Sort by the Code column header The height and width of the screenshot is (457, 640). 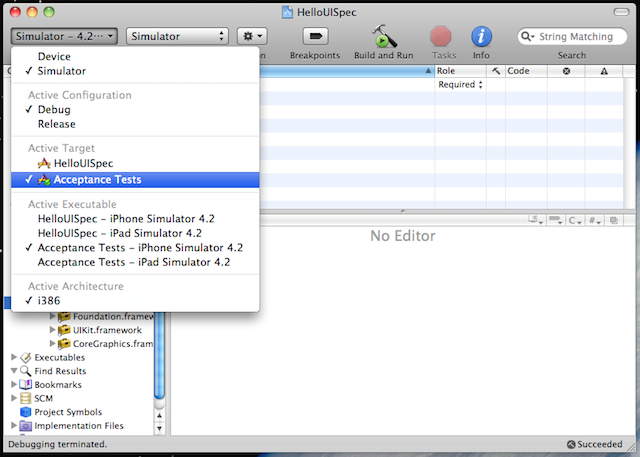click(526, 71)
